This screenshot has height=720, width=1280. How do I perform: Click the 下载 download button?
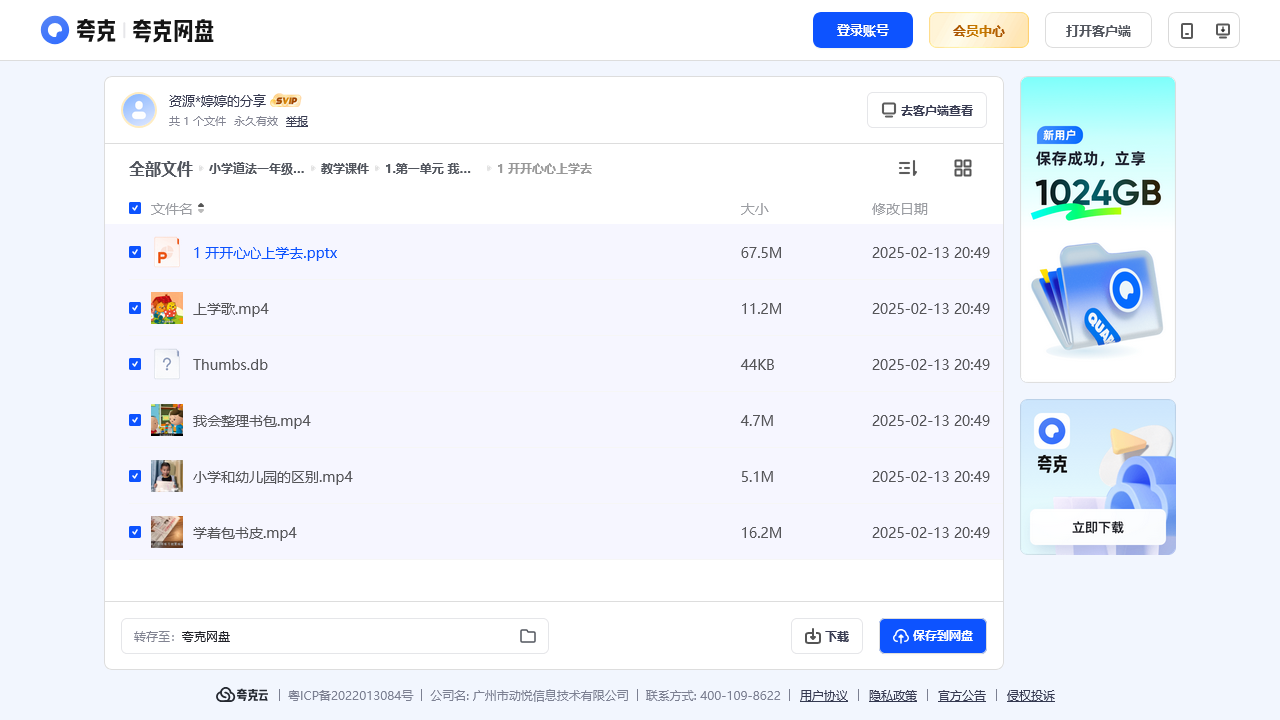[x=827, y=636]
